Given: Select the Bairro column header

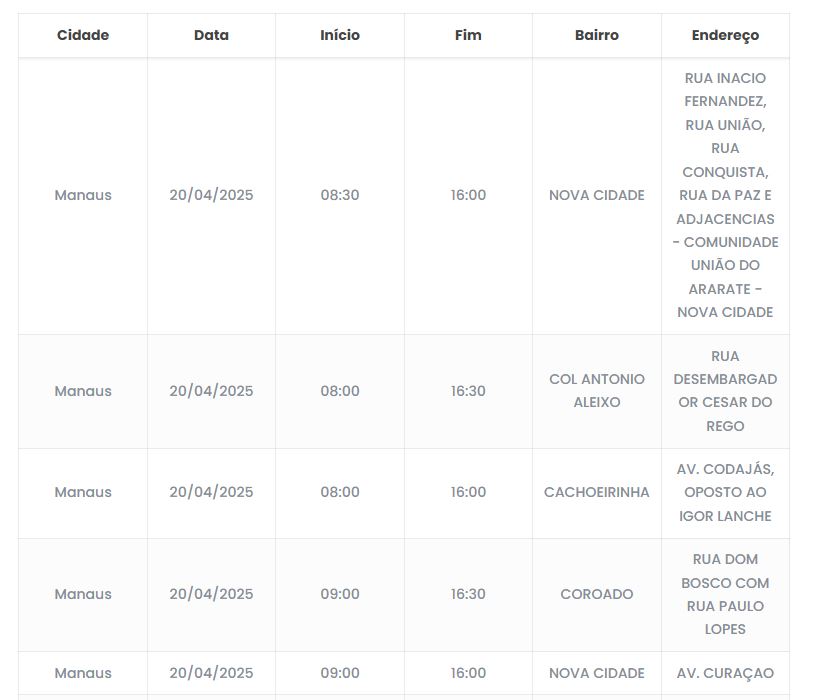Looking at the screenshot, I should [597, 35].
